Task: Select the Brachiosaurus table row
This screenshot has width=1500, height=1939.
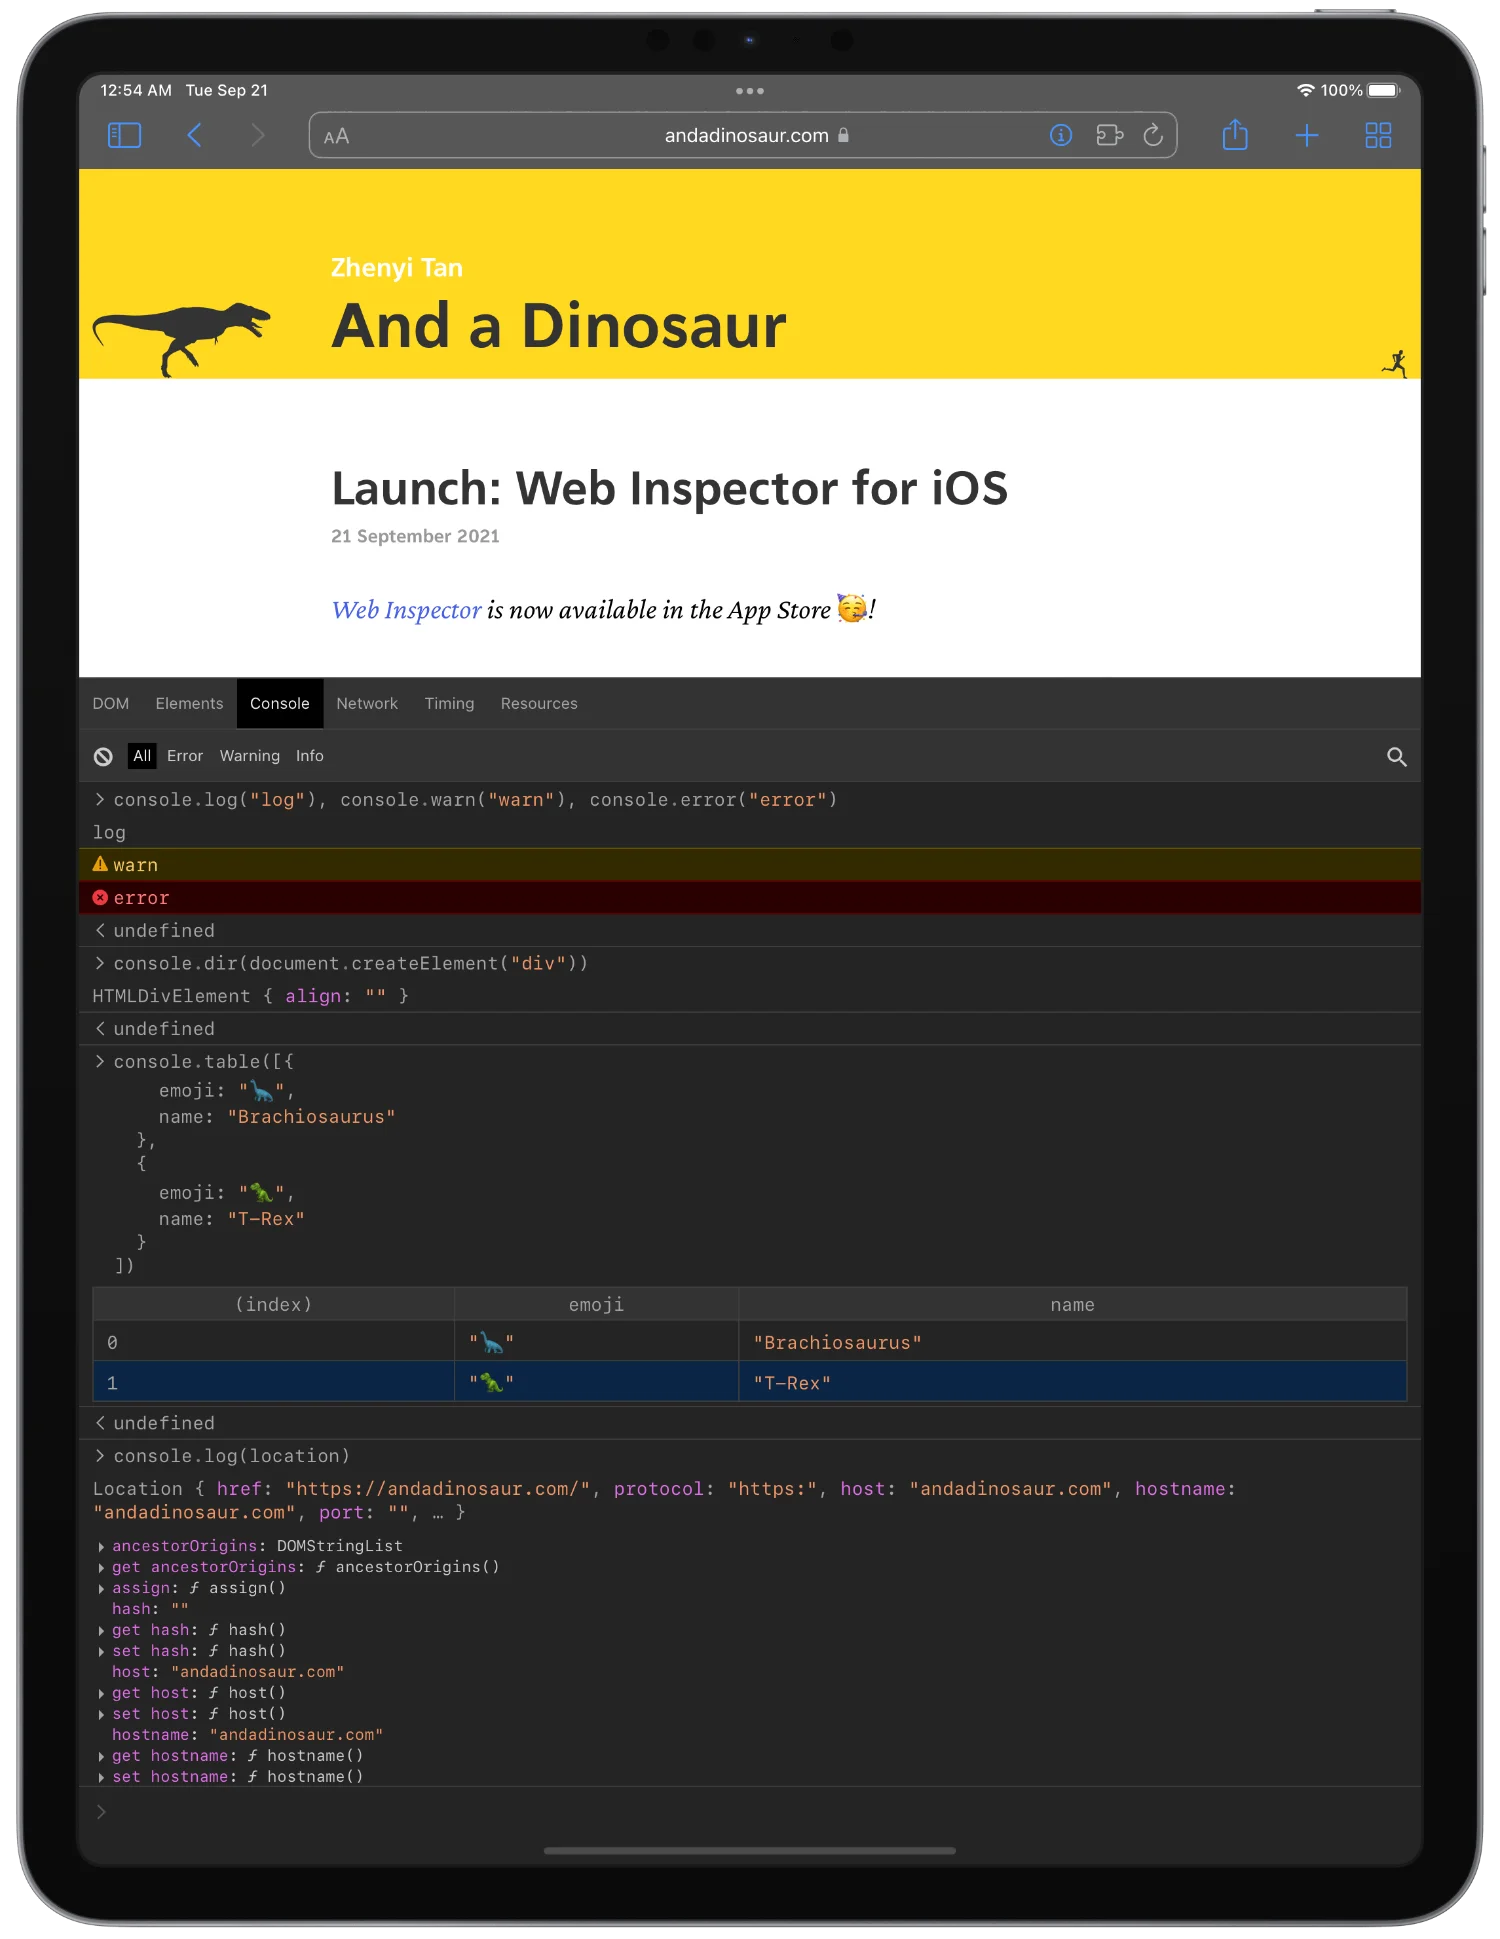Action: pyautogui.click(x=750, y=1342)
